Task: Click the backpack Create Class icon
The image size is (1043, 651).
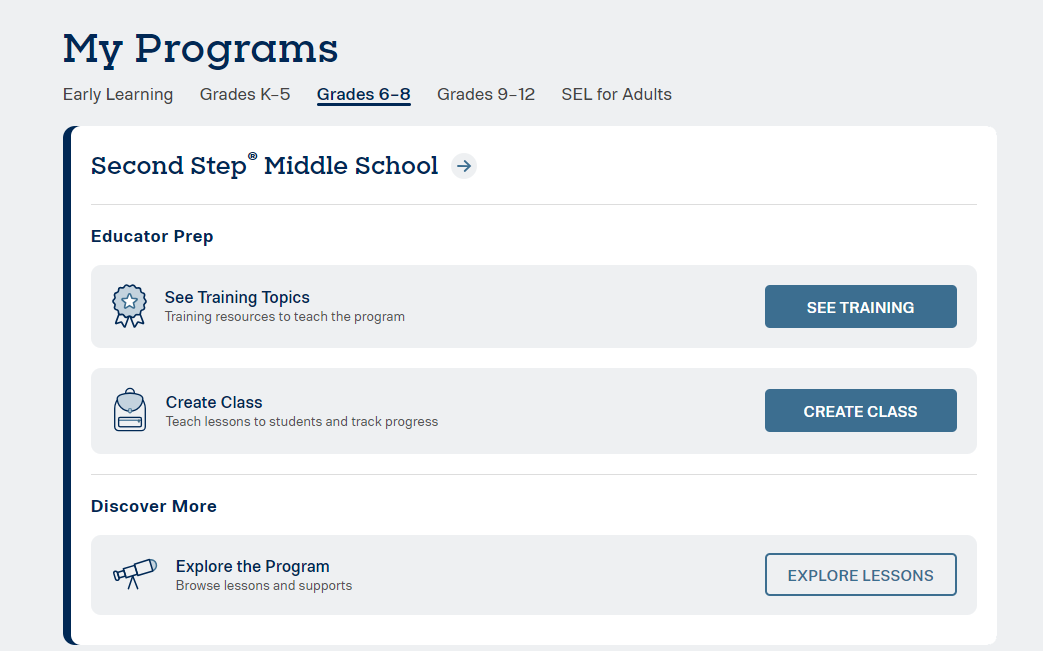Action: (130, 410)
